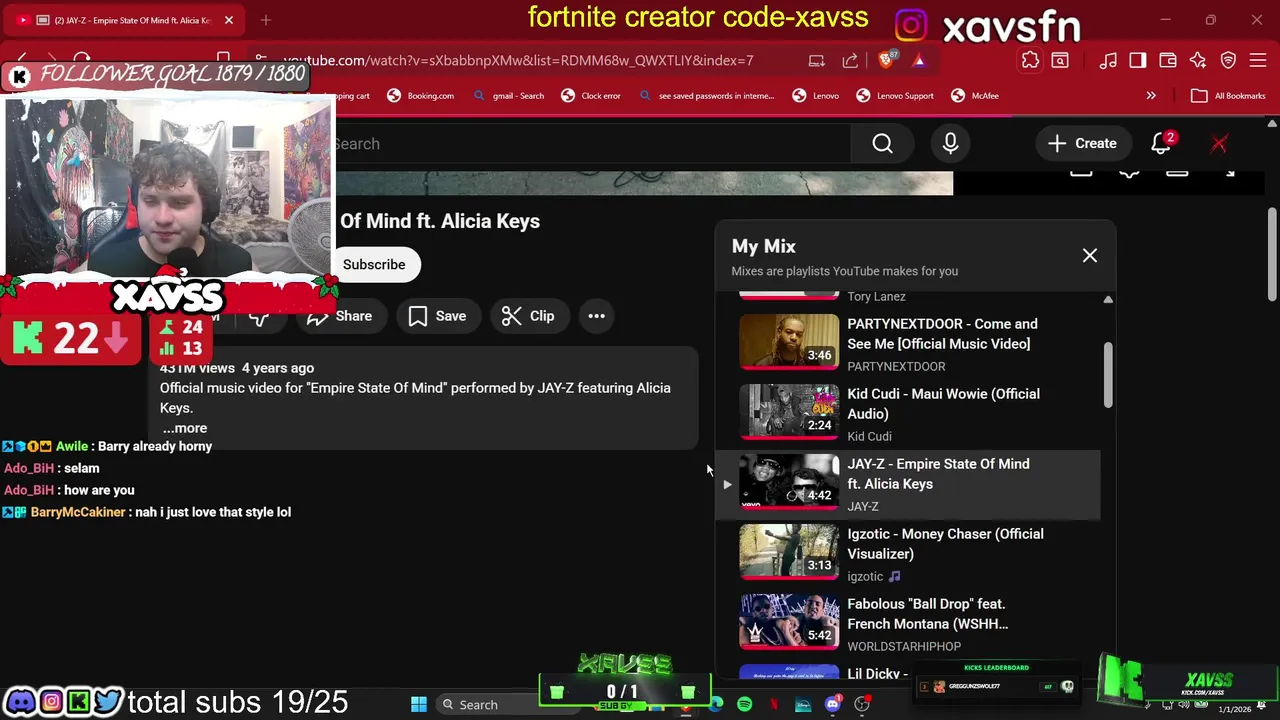Play Igzotic - Money Chaser thumbnail
Viewport: 1280px width, 720px height.
pos(789,552)
